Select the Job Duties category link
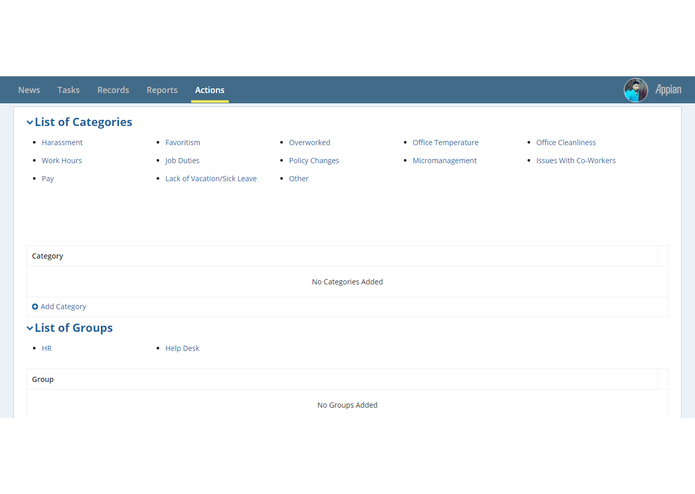The height and width of the screenshot is (494, 695). click(182, 161)
